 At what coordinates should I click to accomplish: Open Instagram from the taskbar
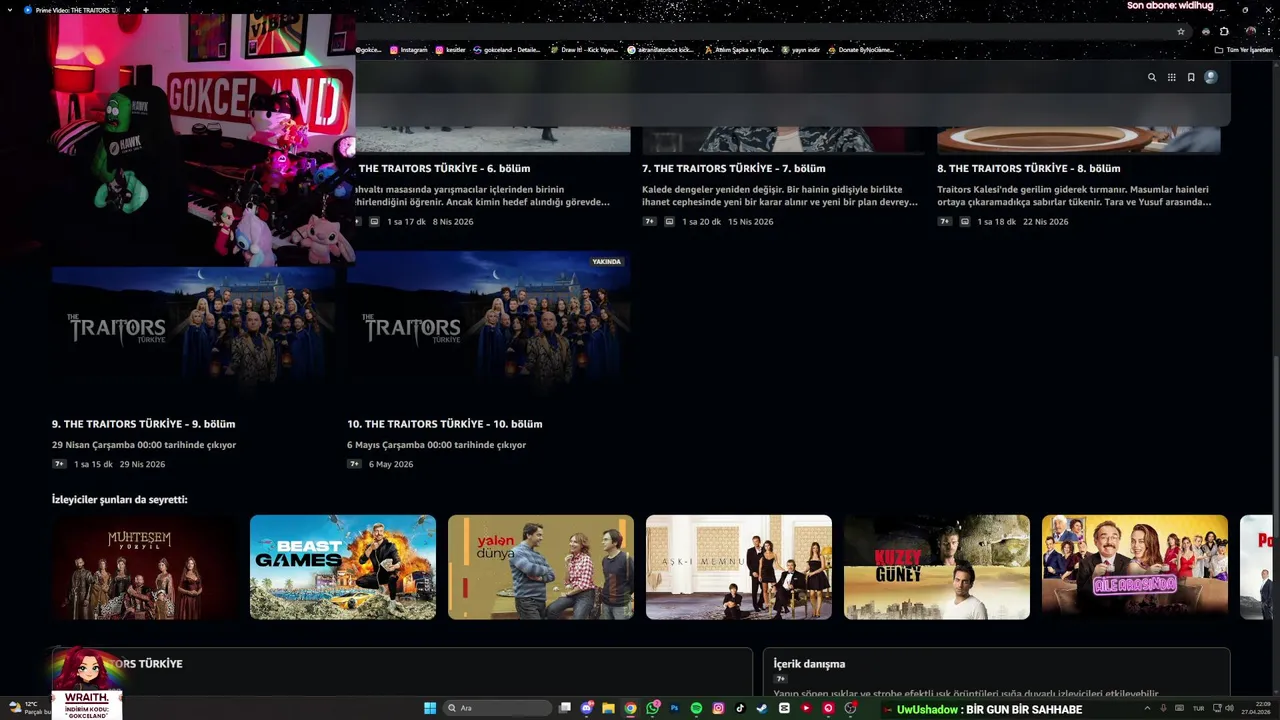(718, 708)
